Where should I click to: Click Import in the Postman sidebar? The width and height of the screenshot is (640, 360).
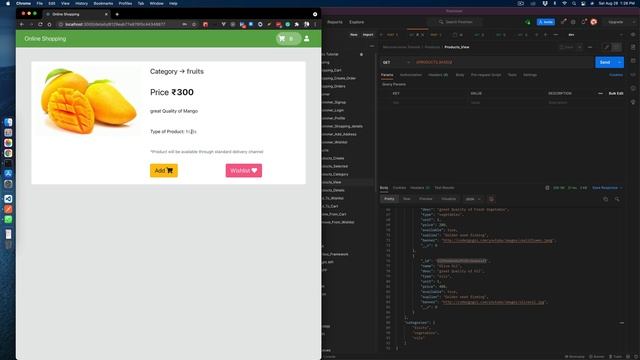pos(368,35)
